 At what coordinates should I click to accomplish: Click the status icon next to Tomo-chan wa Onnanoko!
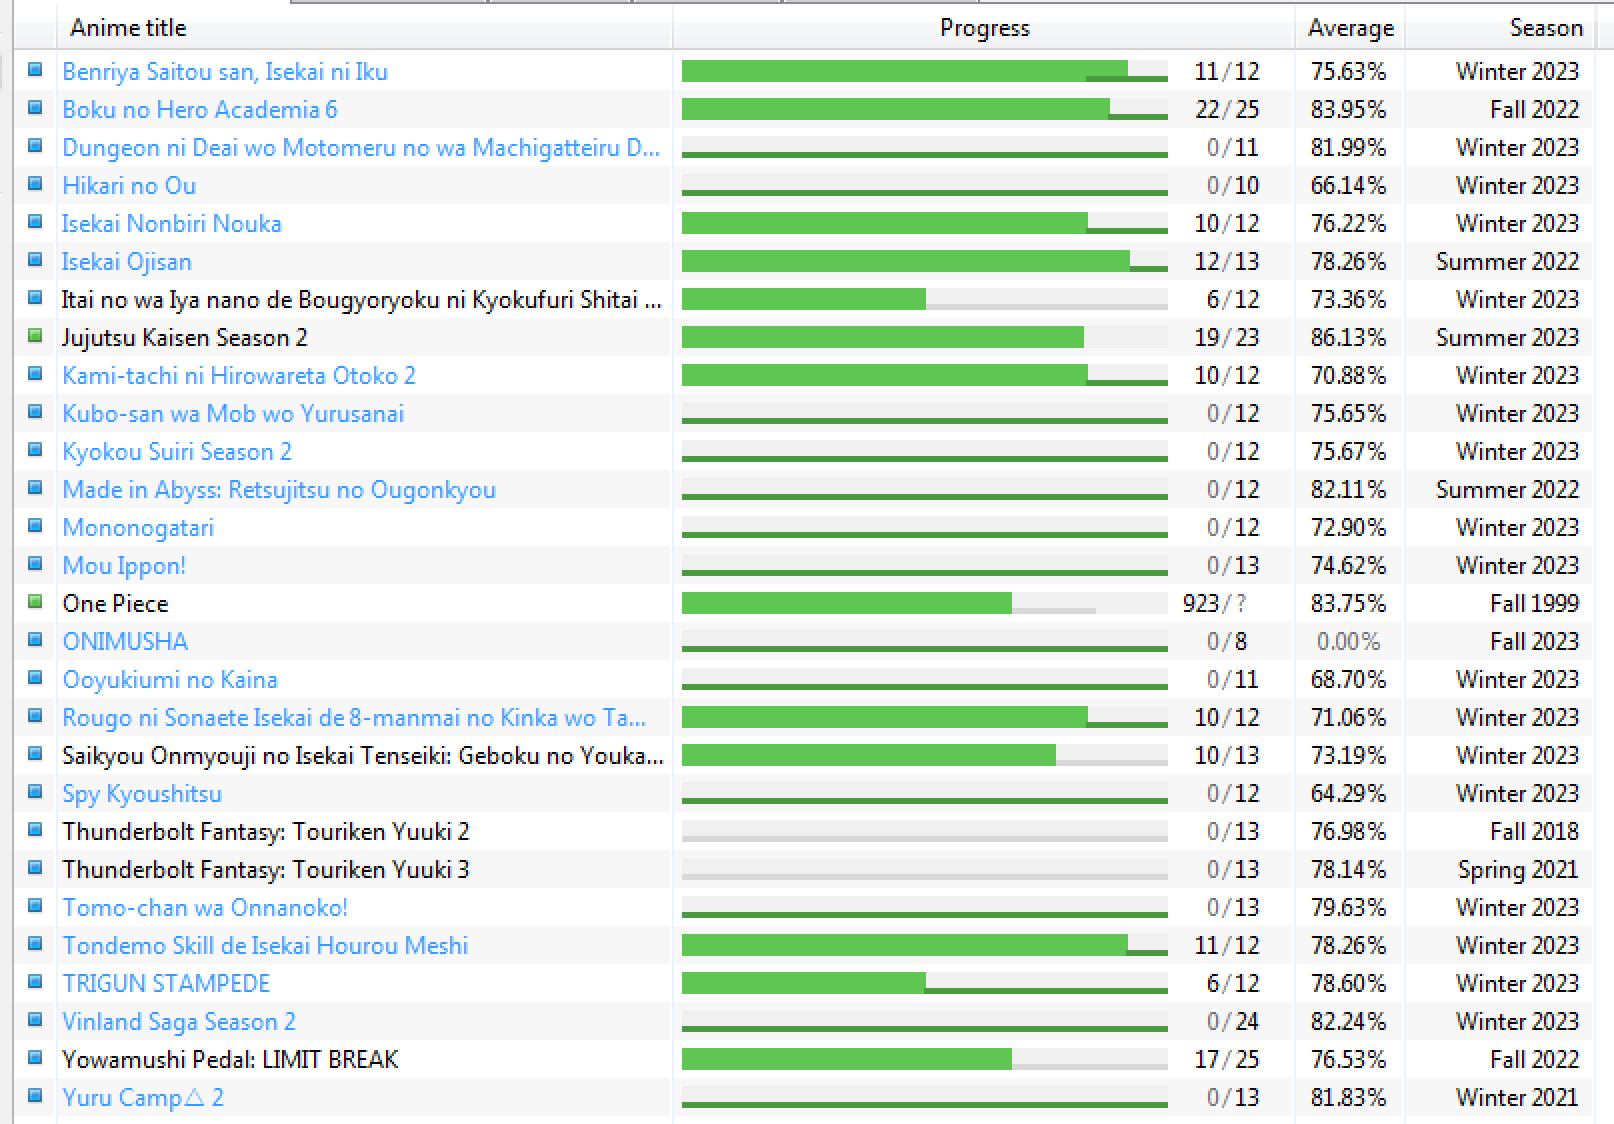tap(35, 906)
